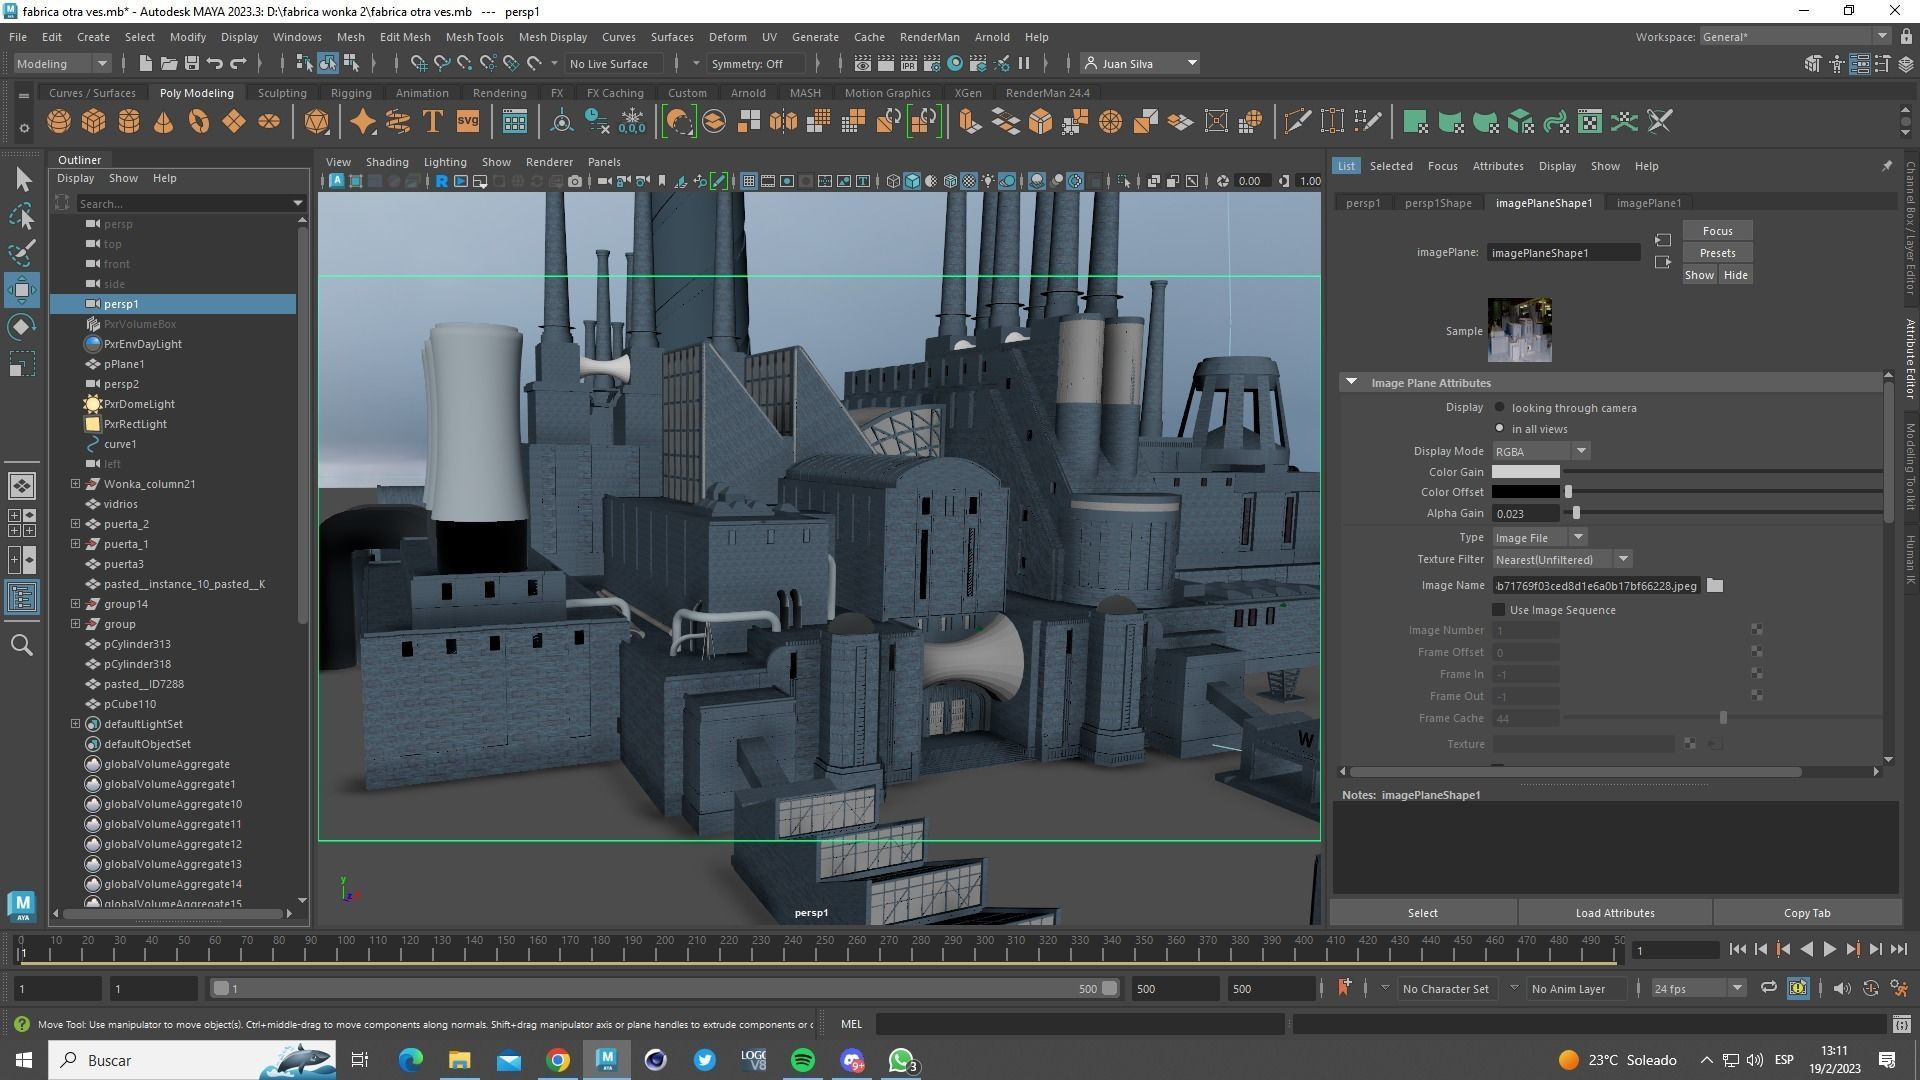Viewport: 1920px width, 1080px height.
Task: Click the SVG import shelf icon
Action: pyautogui.click(x=468, y=122)
